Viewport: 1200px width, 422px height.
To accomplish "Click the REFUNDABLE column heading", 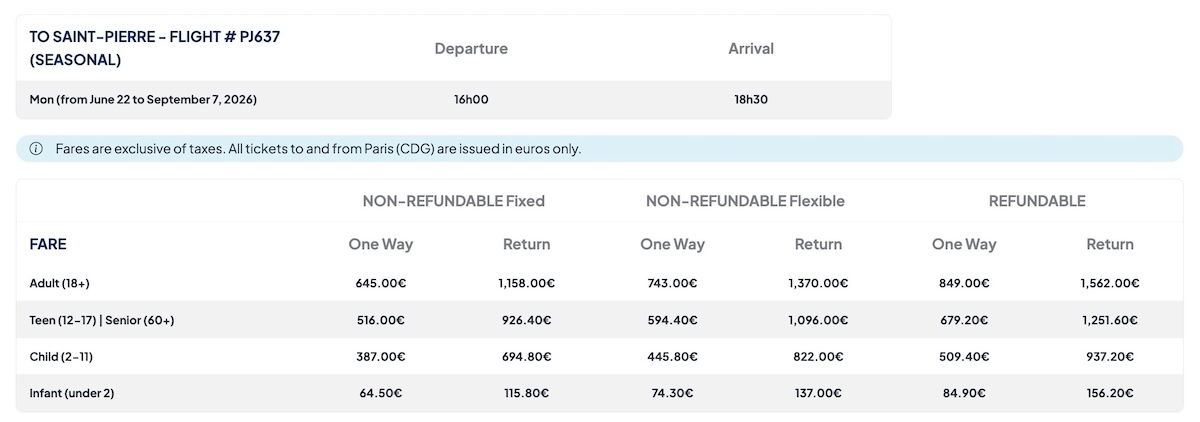I will click(1037, 201).
